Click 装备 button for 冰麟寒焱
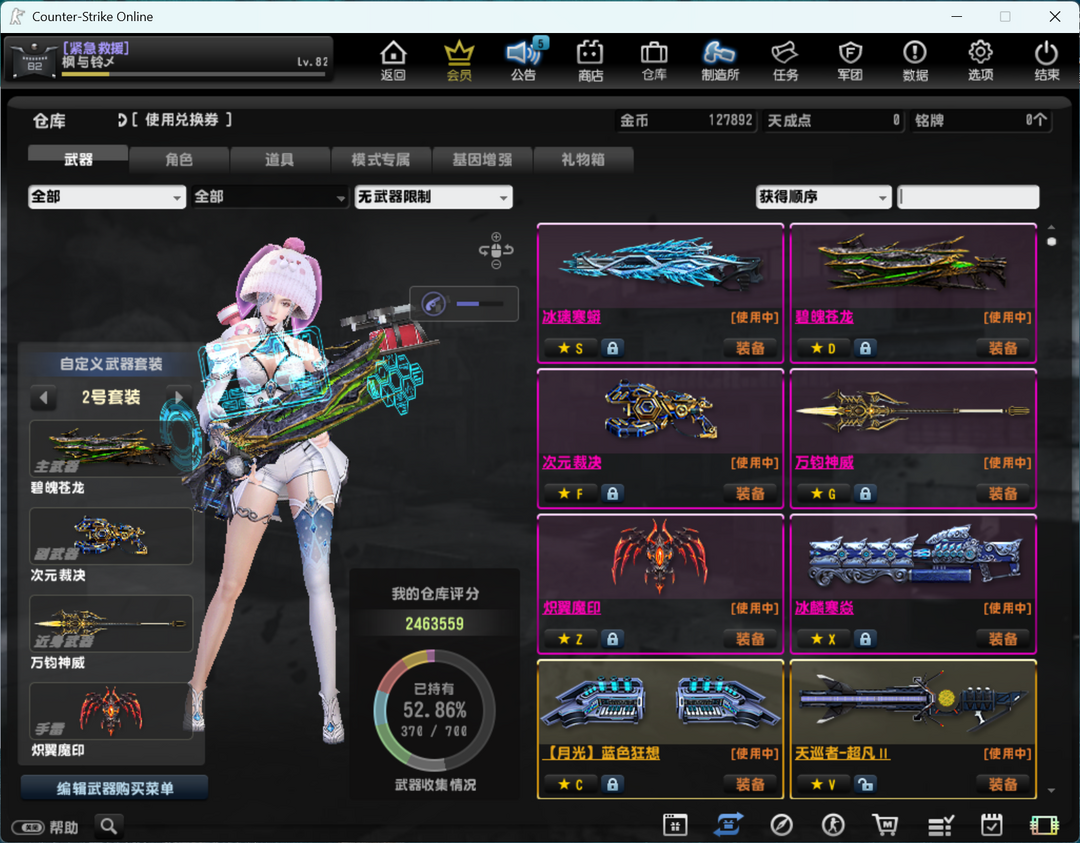1080x843 pixels. tap(1003, 639)
